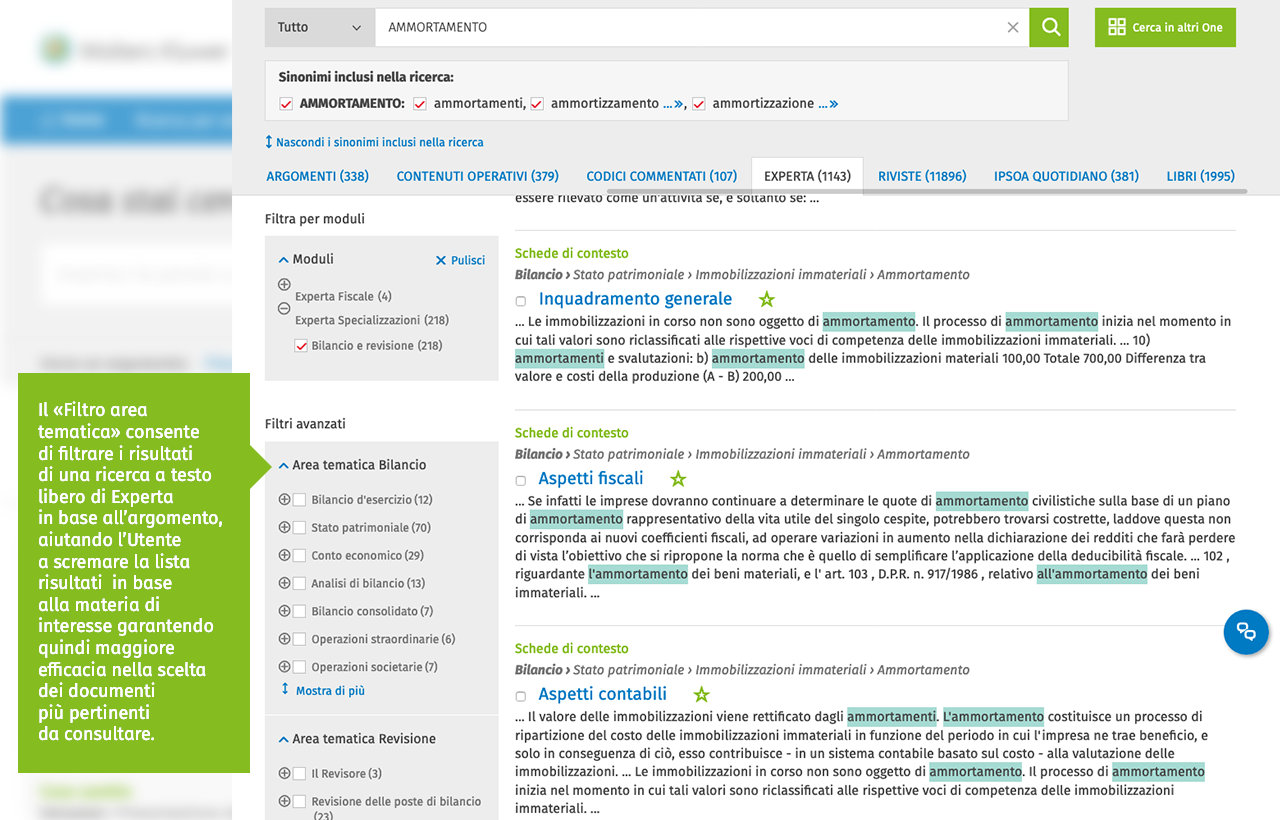Open the Tutto search scope dropdown

pyautogui.click(x=319, y=28)
